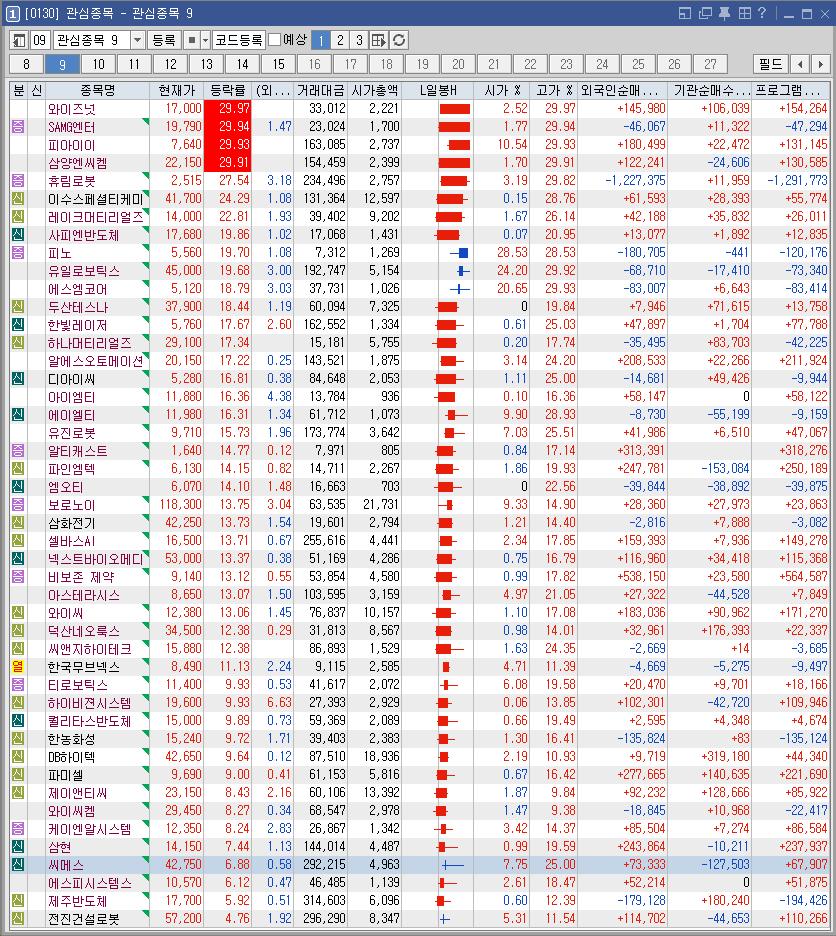Click the 증 badge on 보로노이 row
Viewport: 836px width, 936px height.
click(18, 504)
